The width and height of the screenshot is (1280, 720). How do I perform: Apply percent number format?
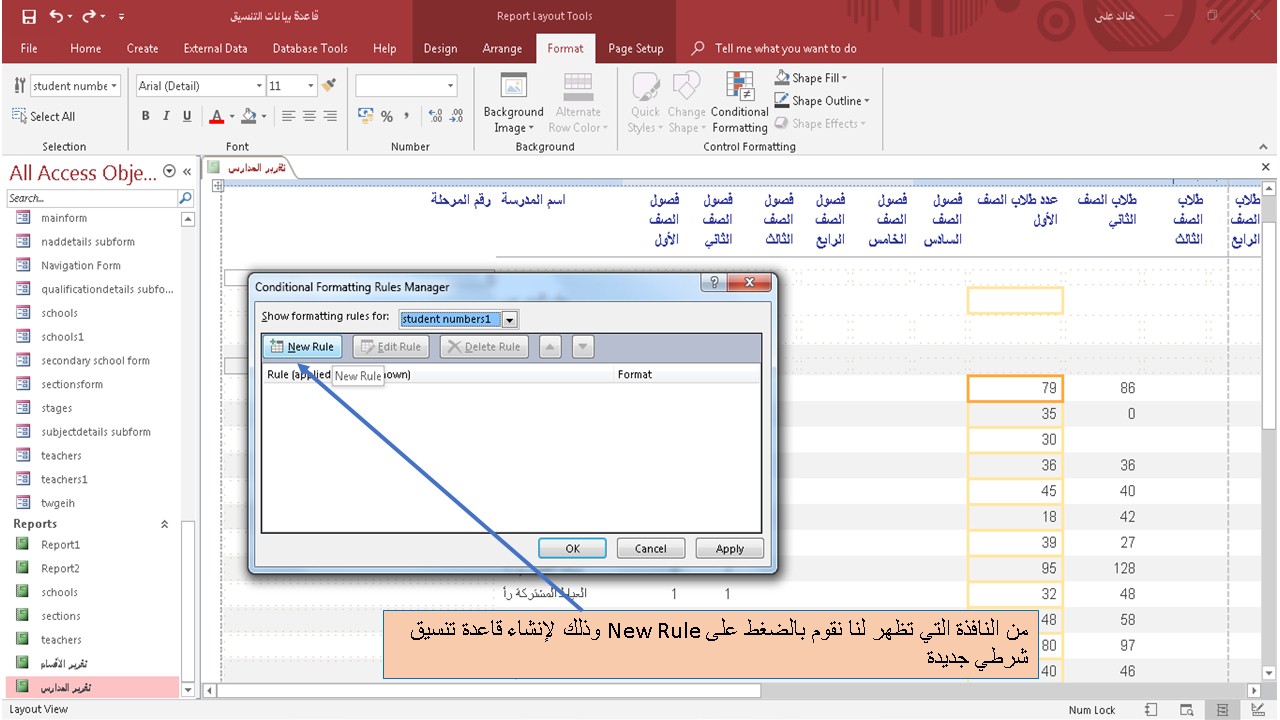(386, 117)
